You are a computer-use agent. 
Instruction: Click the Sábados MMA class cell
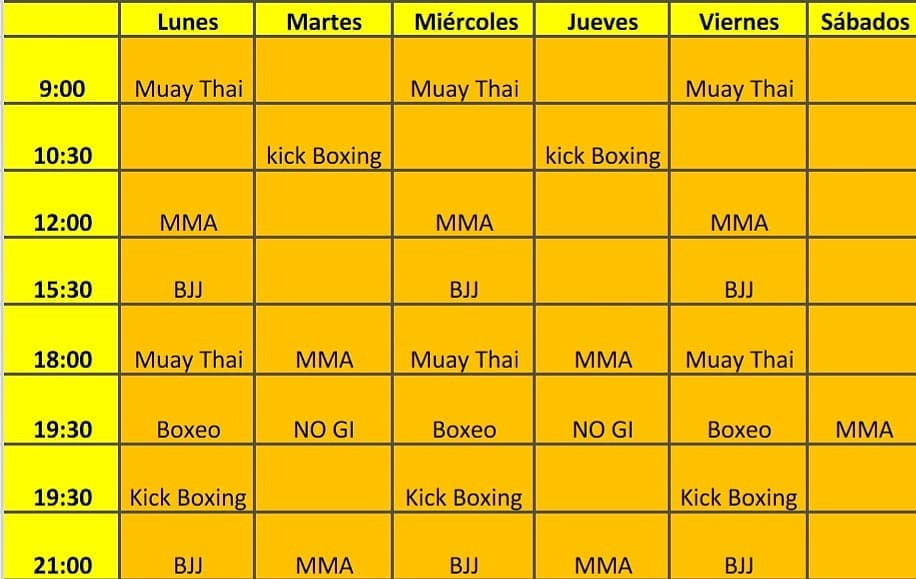(864, 430)
